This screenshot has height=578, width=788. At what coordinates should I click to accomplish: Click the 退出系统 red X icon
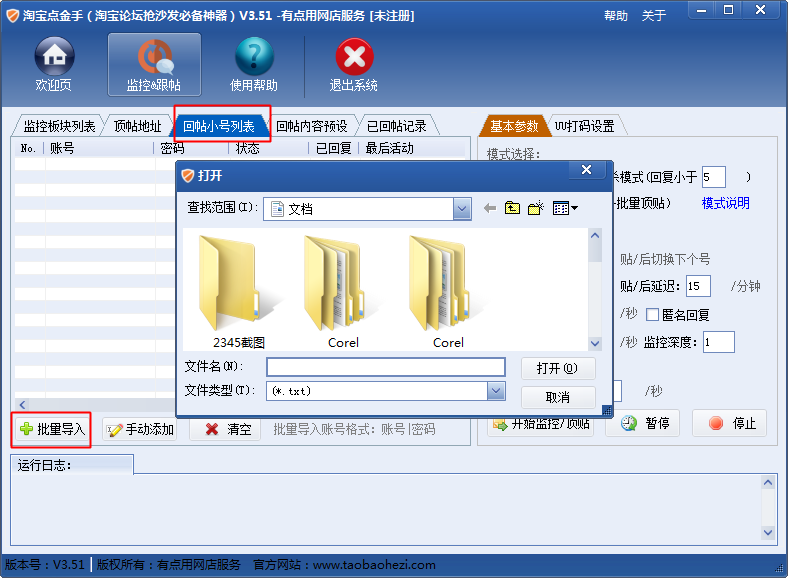[354, 64]
